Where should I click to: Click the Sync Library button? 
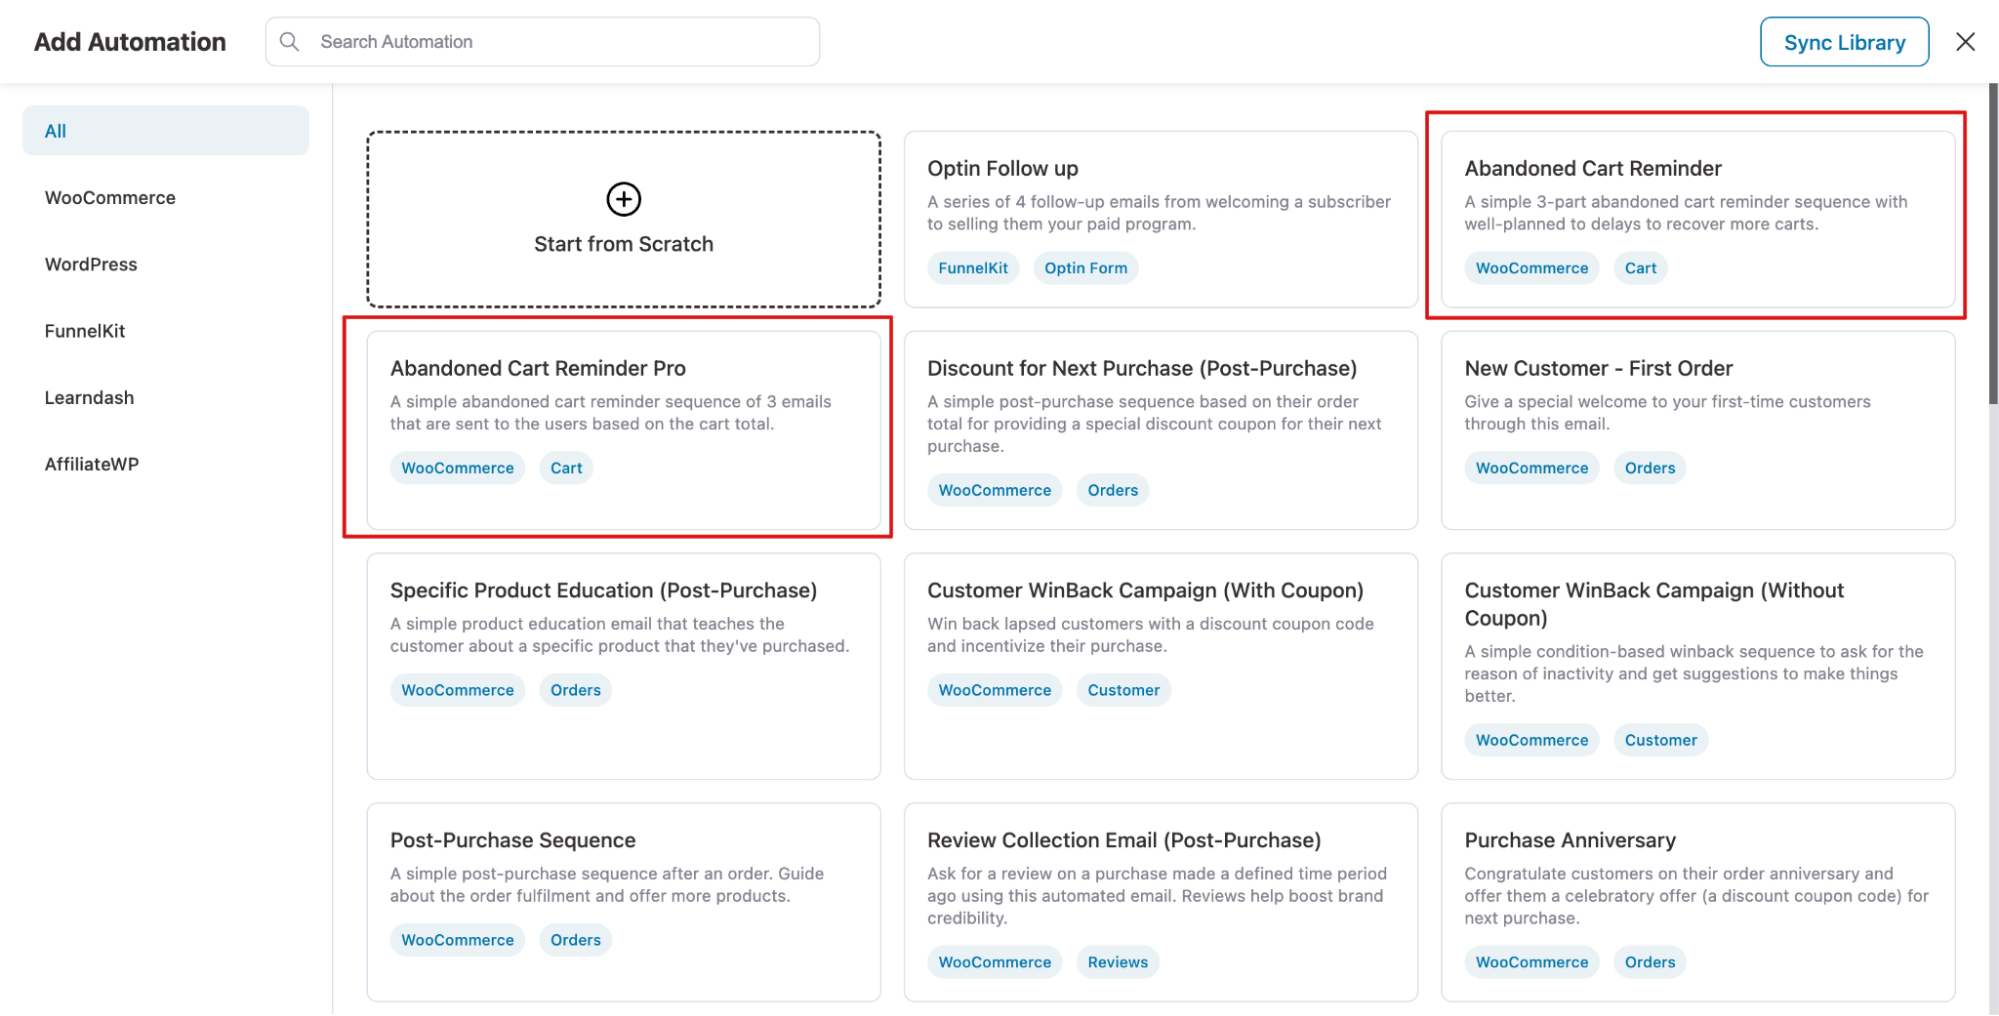(1844, 41)
